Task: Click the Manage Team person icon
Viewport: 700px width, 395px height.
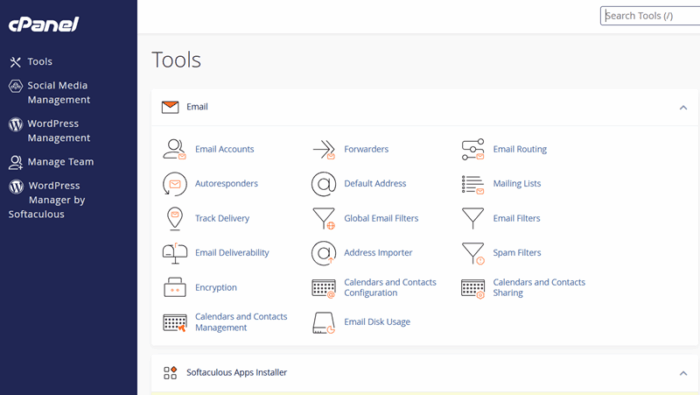Action: 16,162
